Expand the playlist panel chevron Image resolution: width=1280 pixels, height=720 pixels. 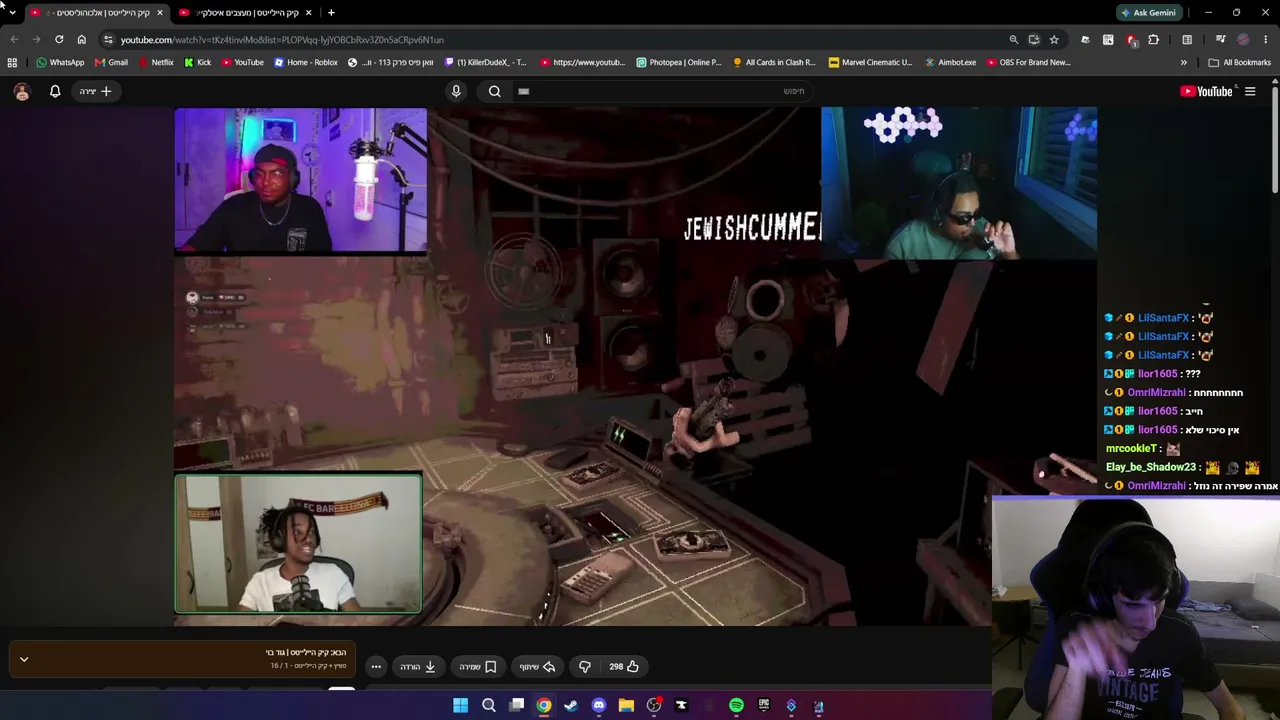tap(24, 660)
